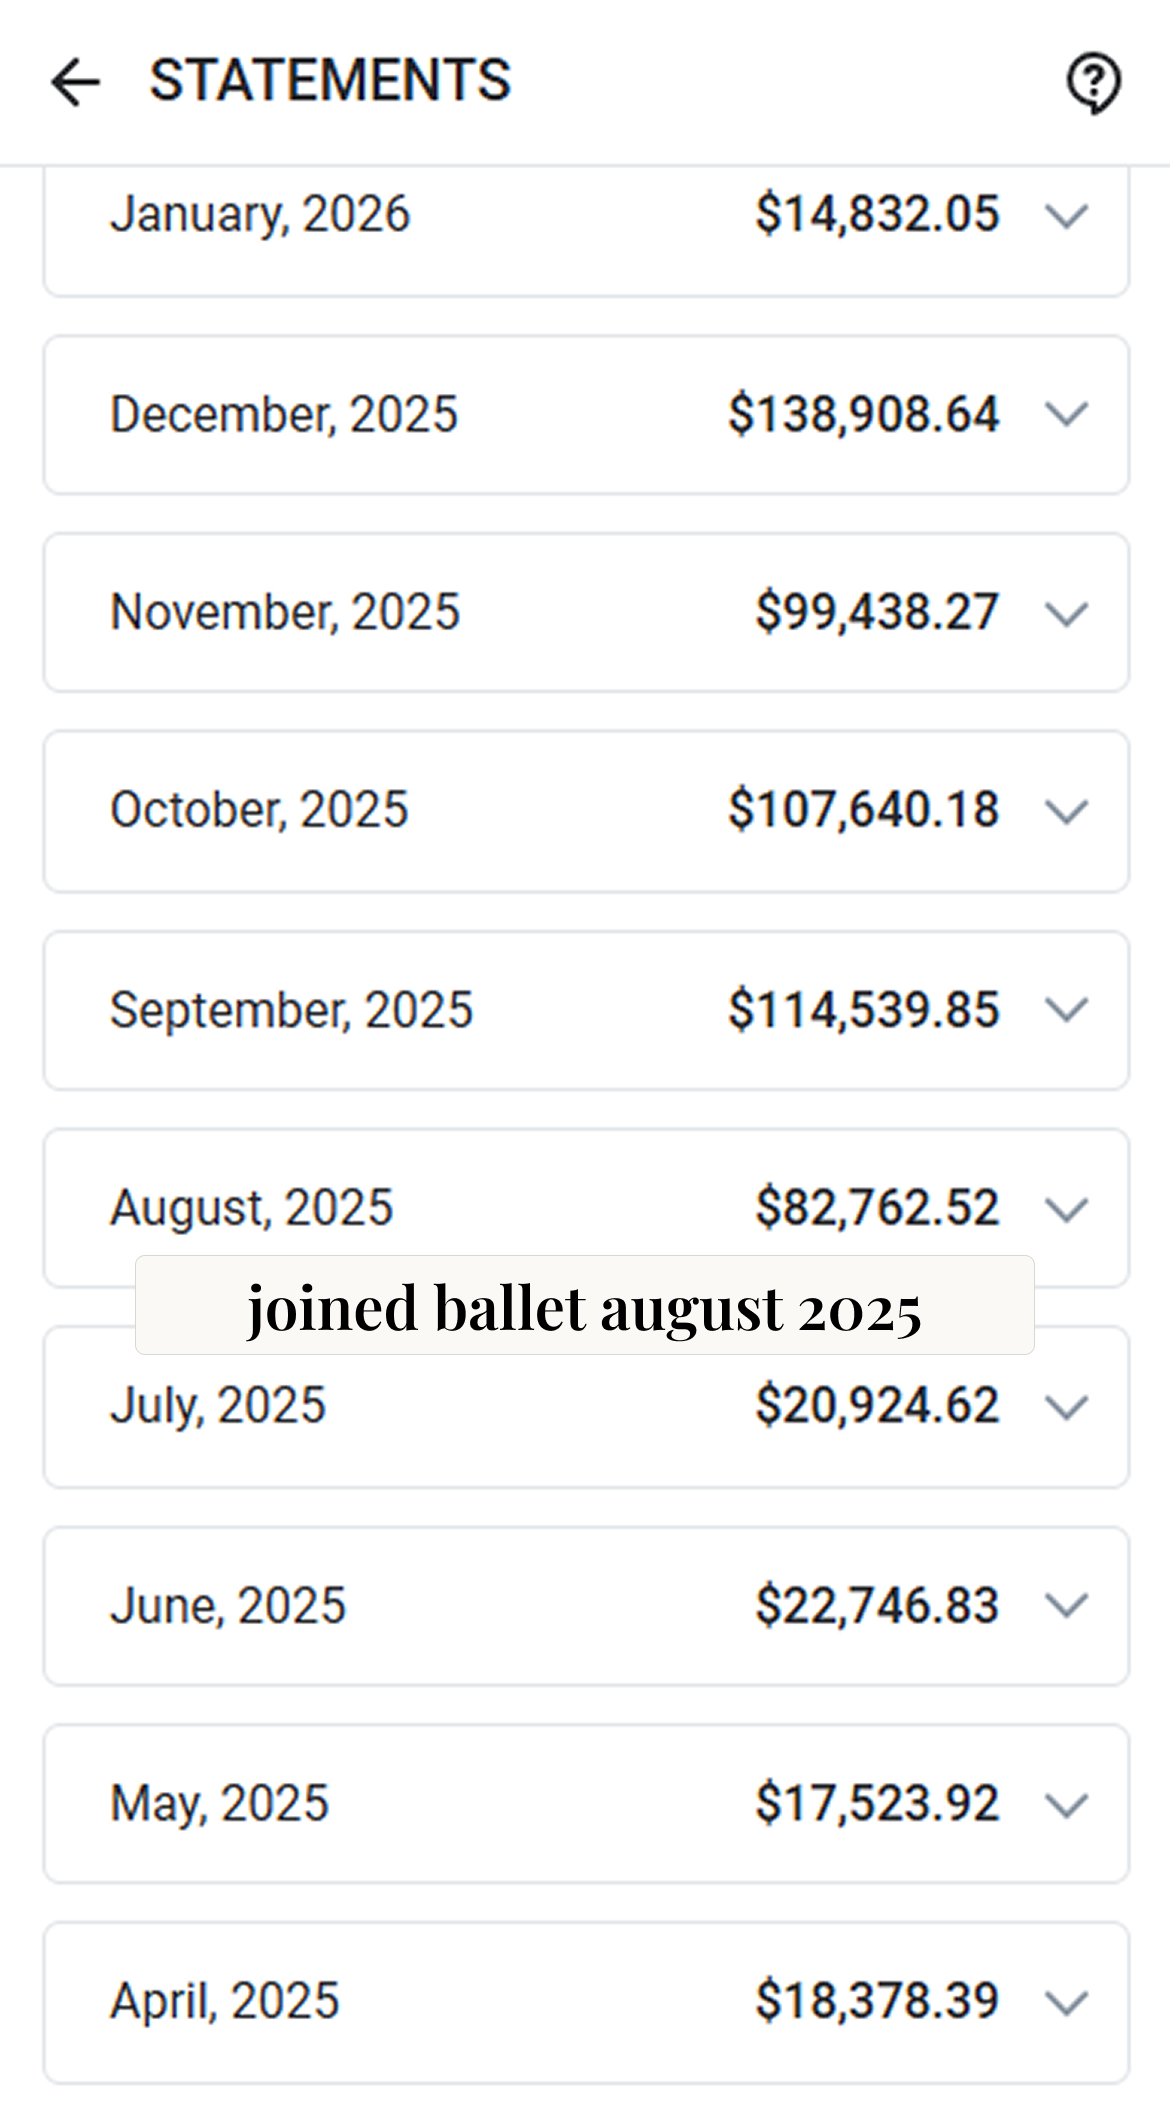Expand the October, 2025 statement chevron

1066,811
